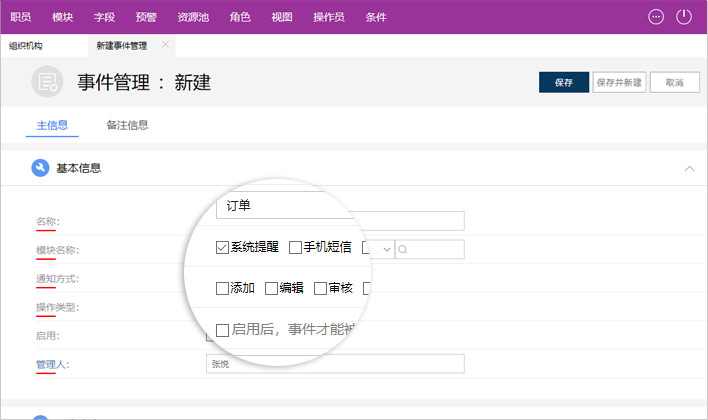
Task: Click the 保存 button
Action: (563, 83)
